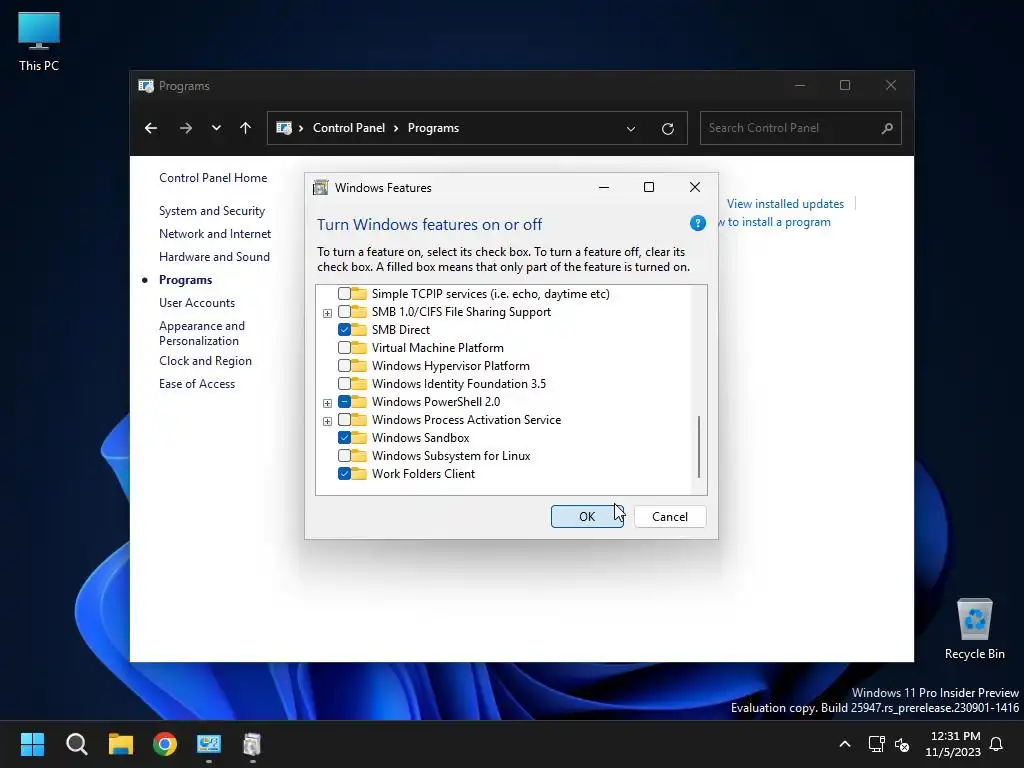Open the notifications bell icon
1024x768 pixels.
tap(997, 744)
